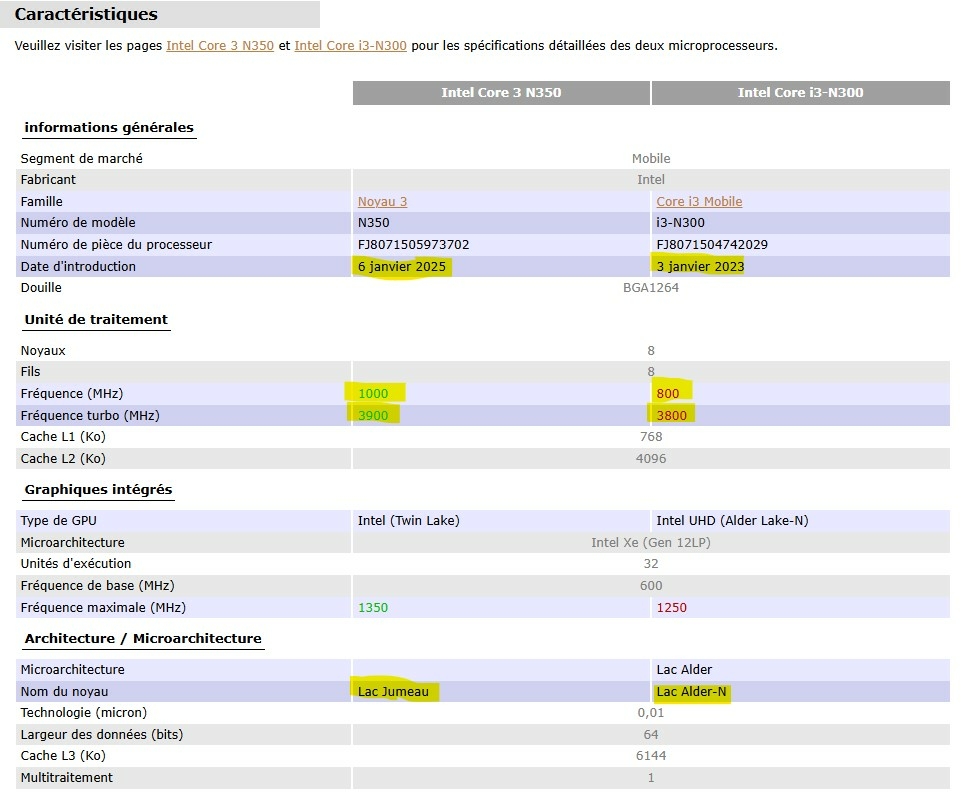This screenshot has height=797, width=961.
Task: Click the highlighted Lac Jumeau core name
Action: point(398,691)
